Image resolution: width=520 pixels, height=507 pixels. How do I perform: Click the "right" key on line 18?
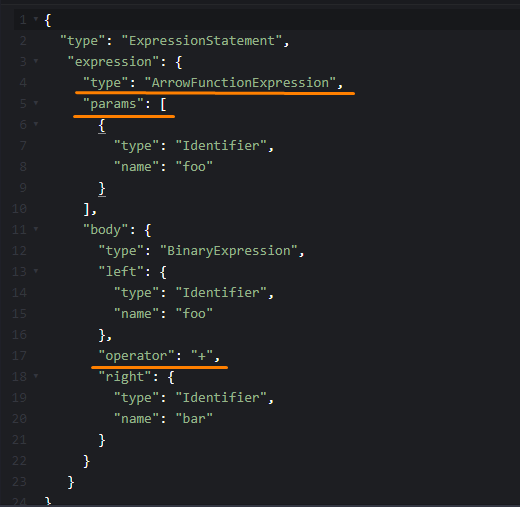(125, 377)
